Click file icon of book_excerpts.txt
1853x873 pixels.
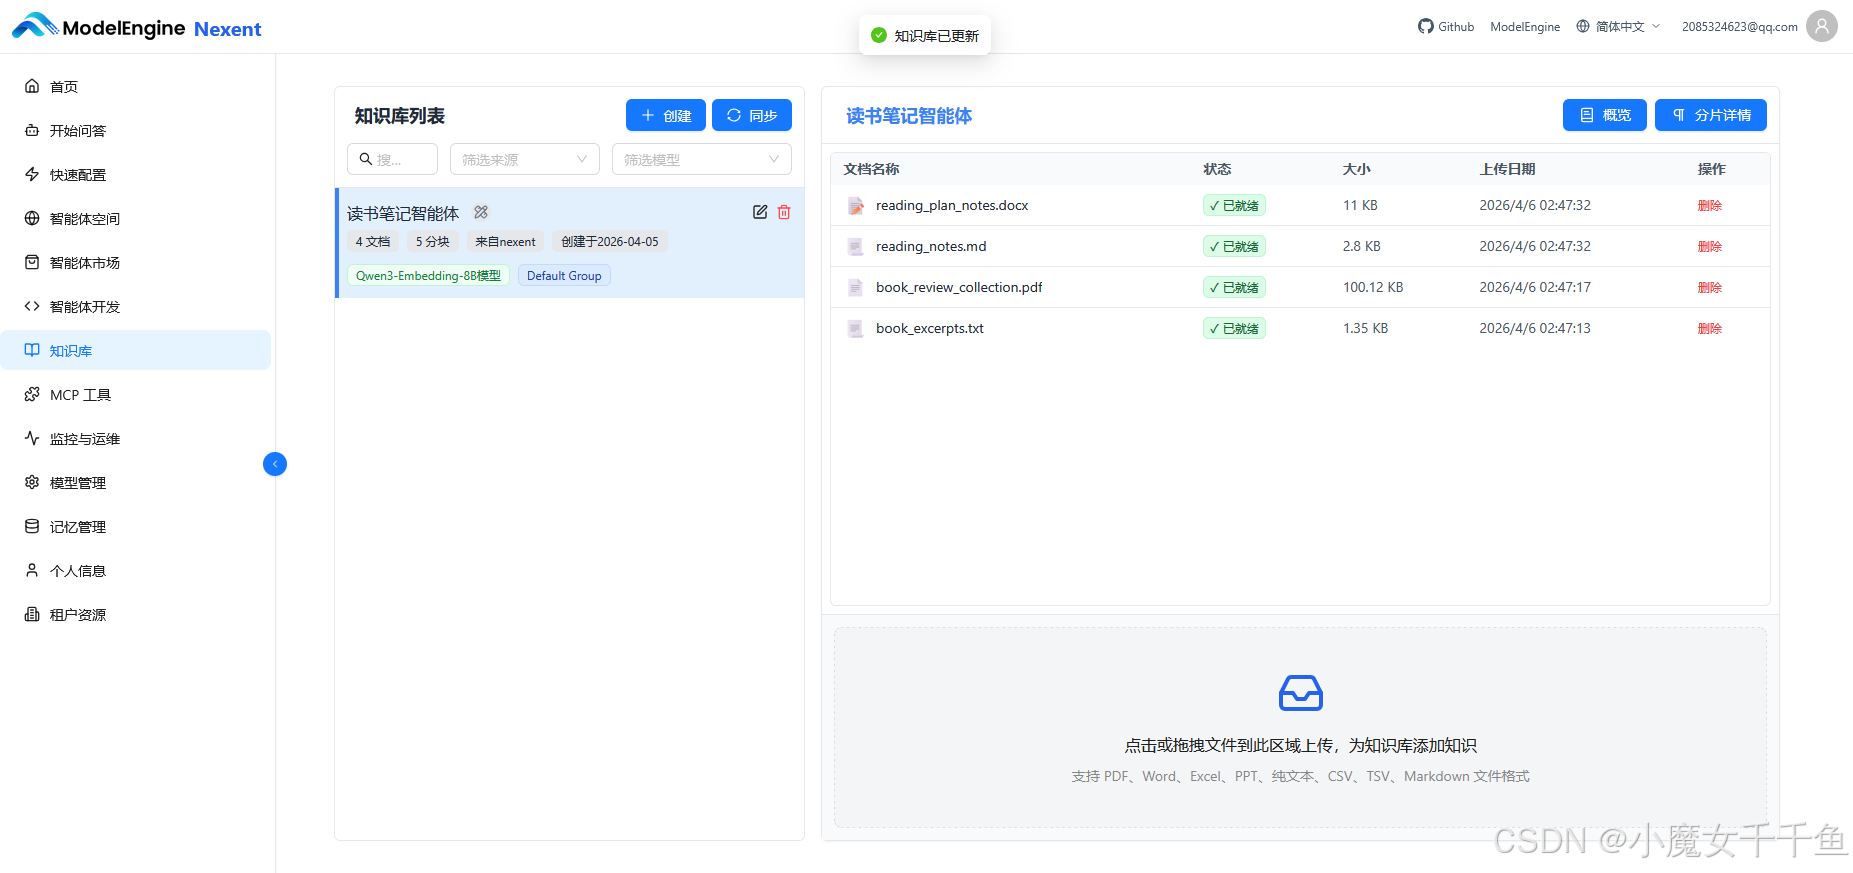[x=856, y=328]
